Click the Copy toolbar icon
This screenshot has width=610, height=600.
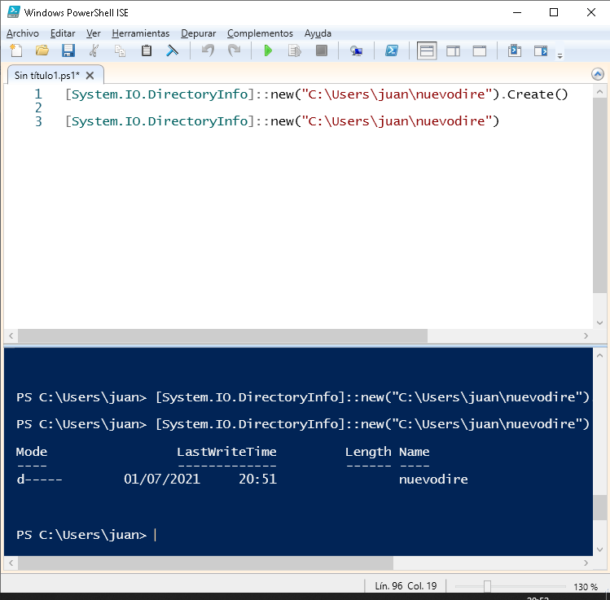pyautogui.click(x=120, y=51)
